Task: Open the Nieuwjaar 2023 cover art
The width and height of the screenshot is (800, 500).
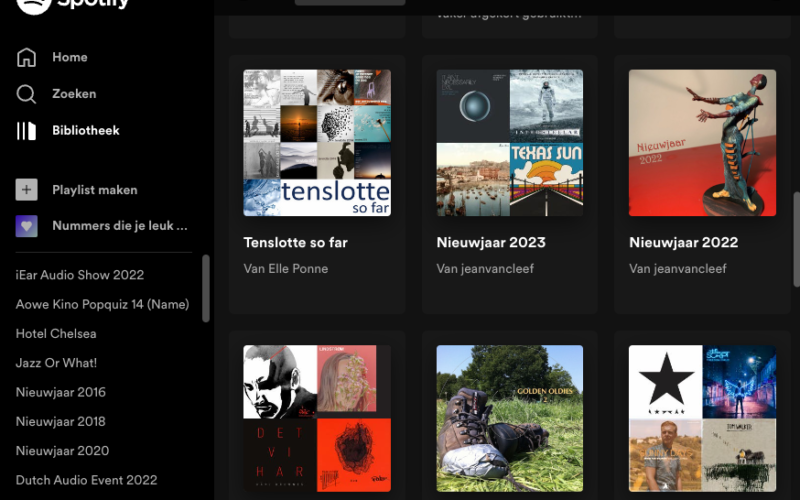Action: [510, 143]
